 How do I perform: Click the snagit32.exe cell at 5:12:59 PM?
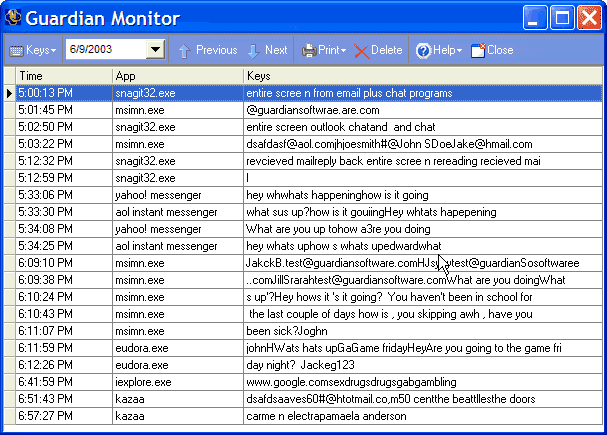click(178, 178)
